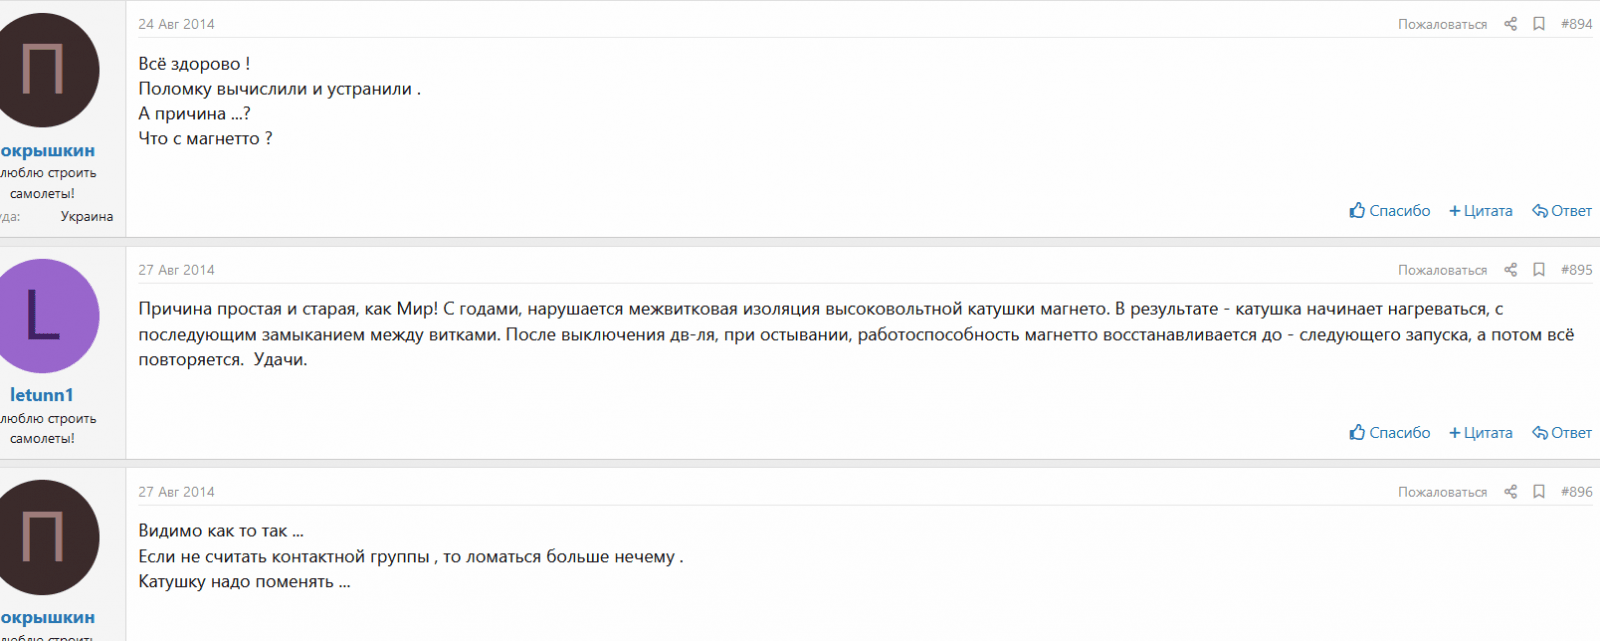Share post #896 using its share icon
The height and width of the screenshot is (641, 1600).
tap(1510, 491)
